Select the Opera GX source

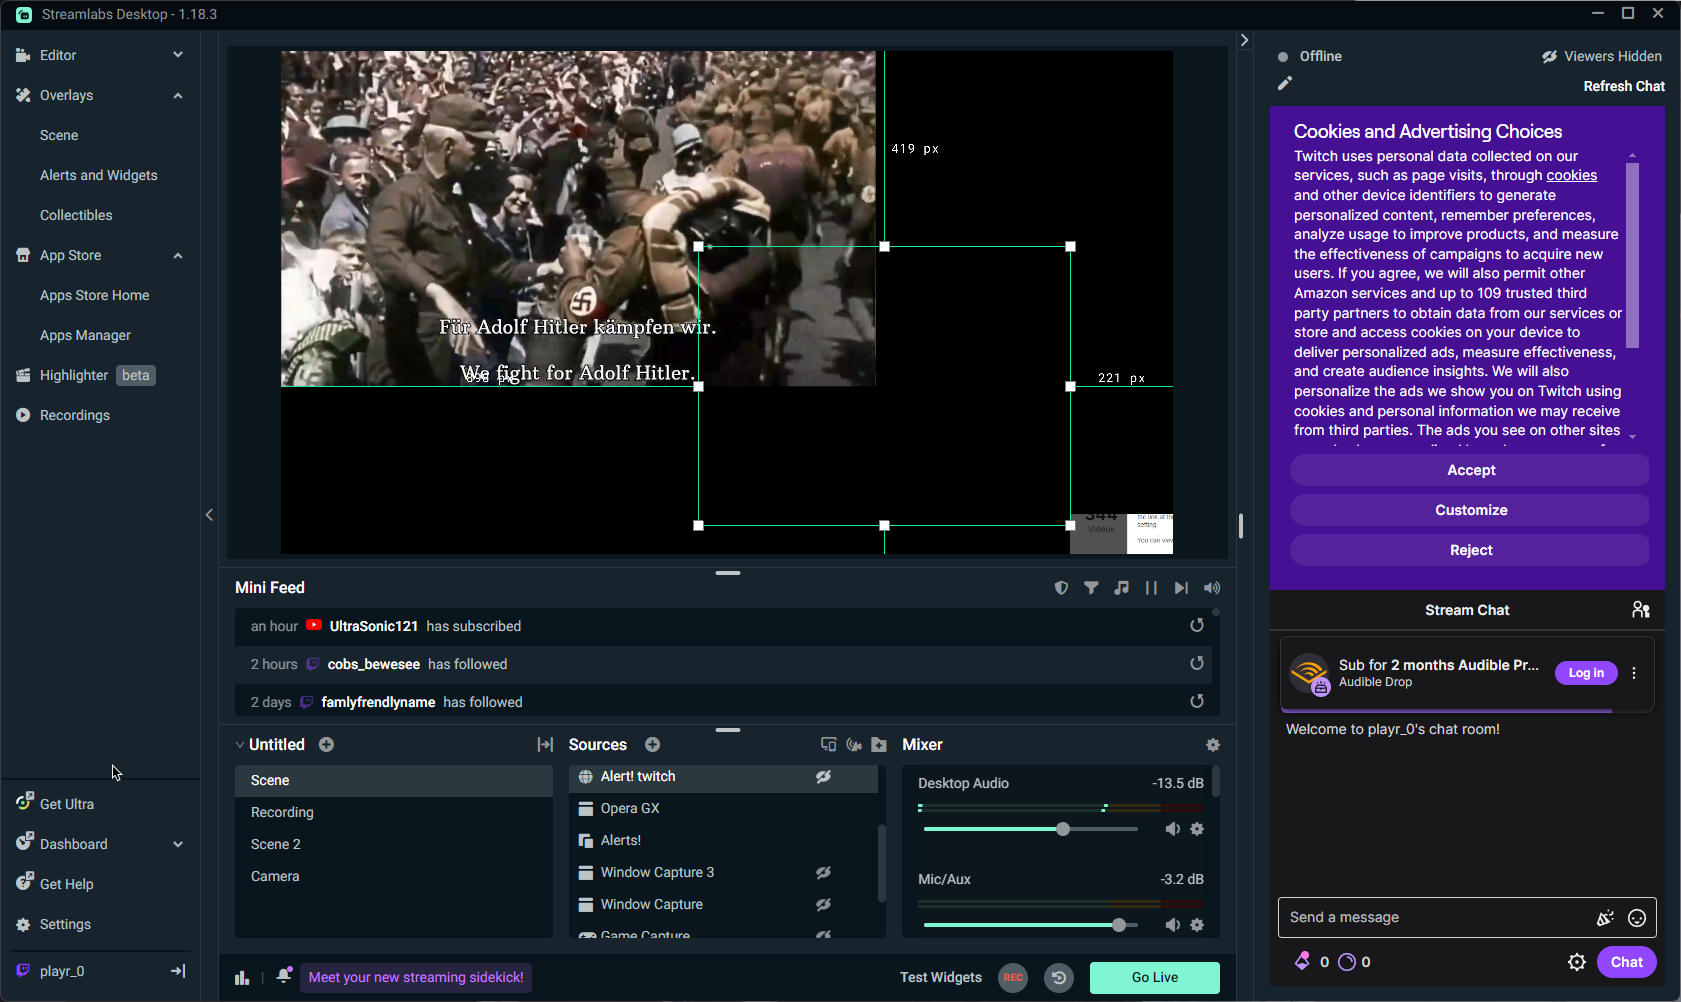click(x=723, y=808)
